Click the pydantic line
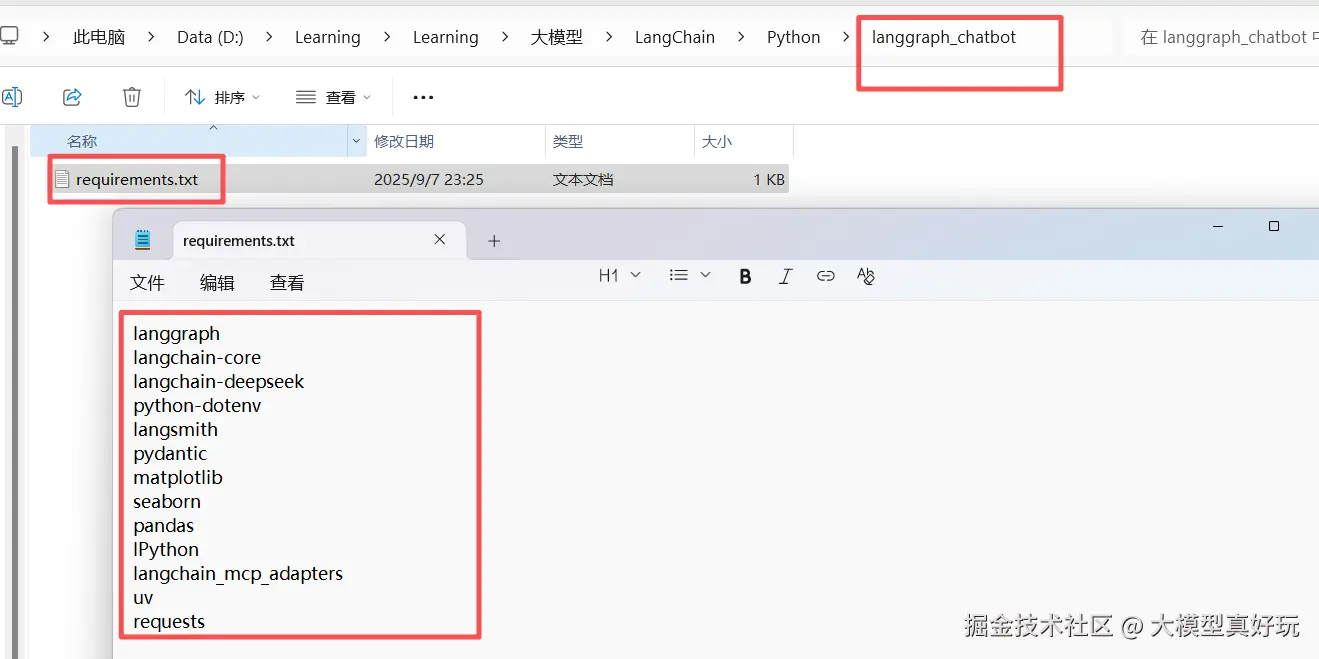The width and height of the screenshot is (1319, 659). [170, 454]
